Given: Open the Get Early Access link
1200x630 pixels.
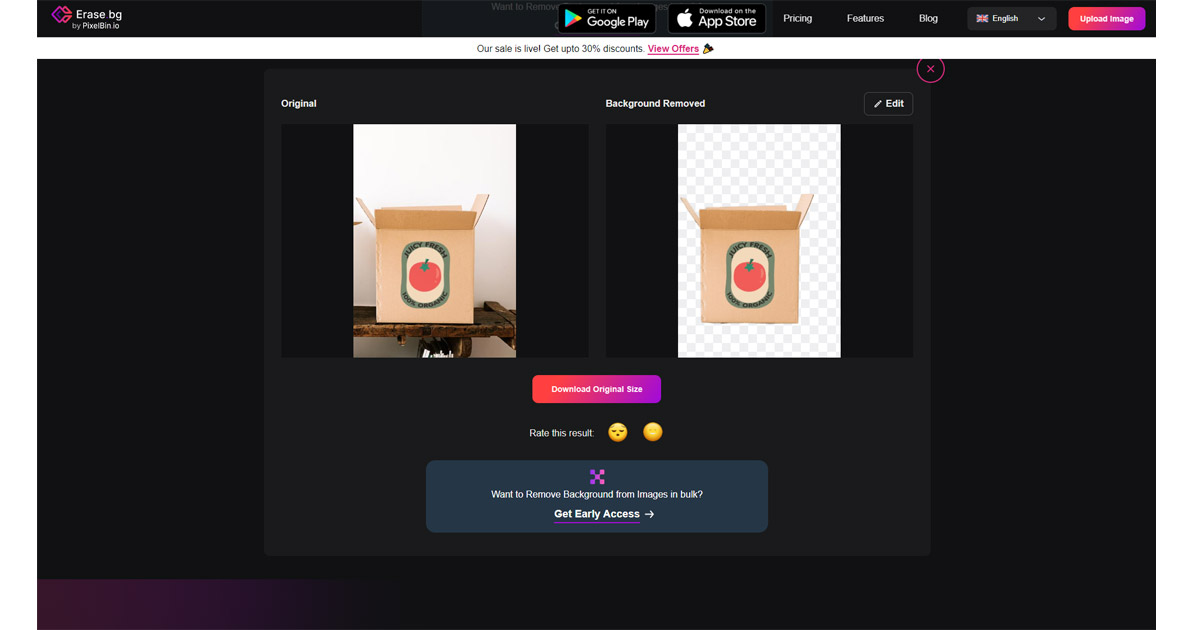Looking at the screenshot, I should 597,514.
